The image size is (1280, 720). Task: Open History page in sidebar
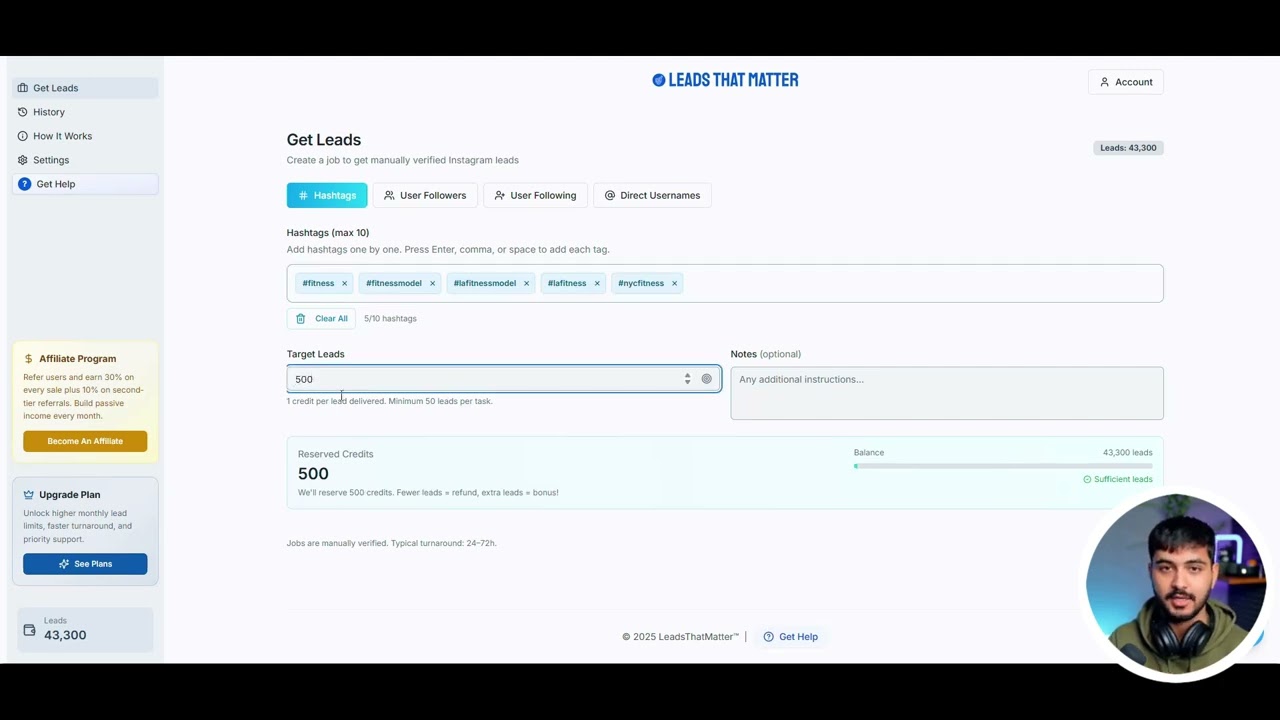coord(85,112)
